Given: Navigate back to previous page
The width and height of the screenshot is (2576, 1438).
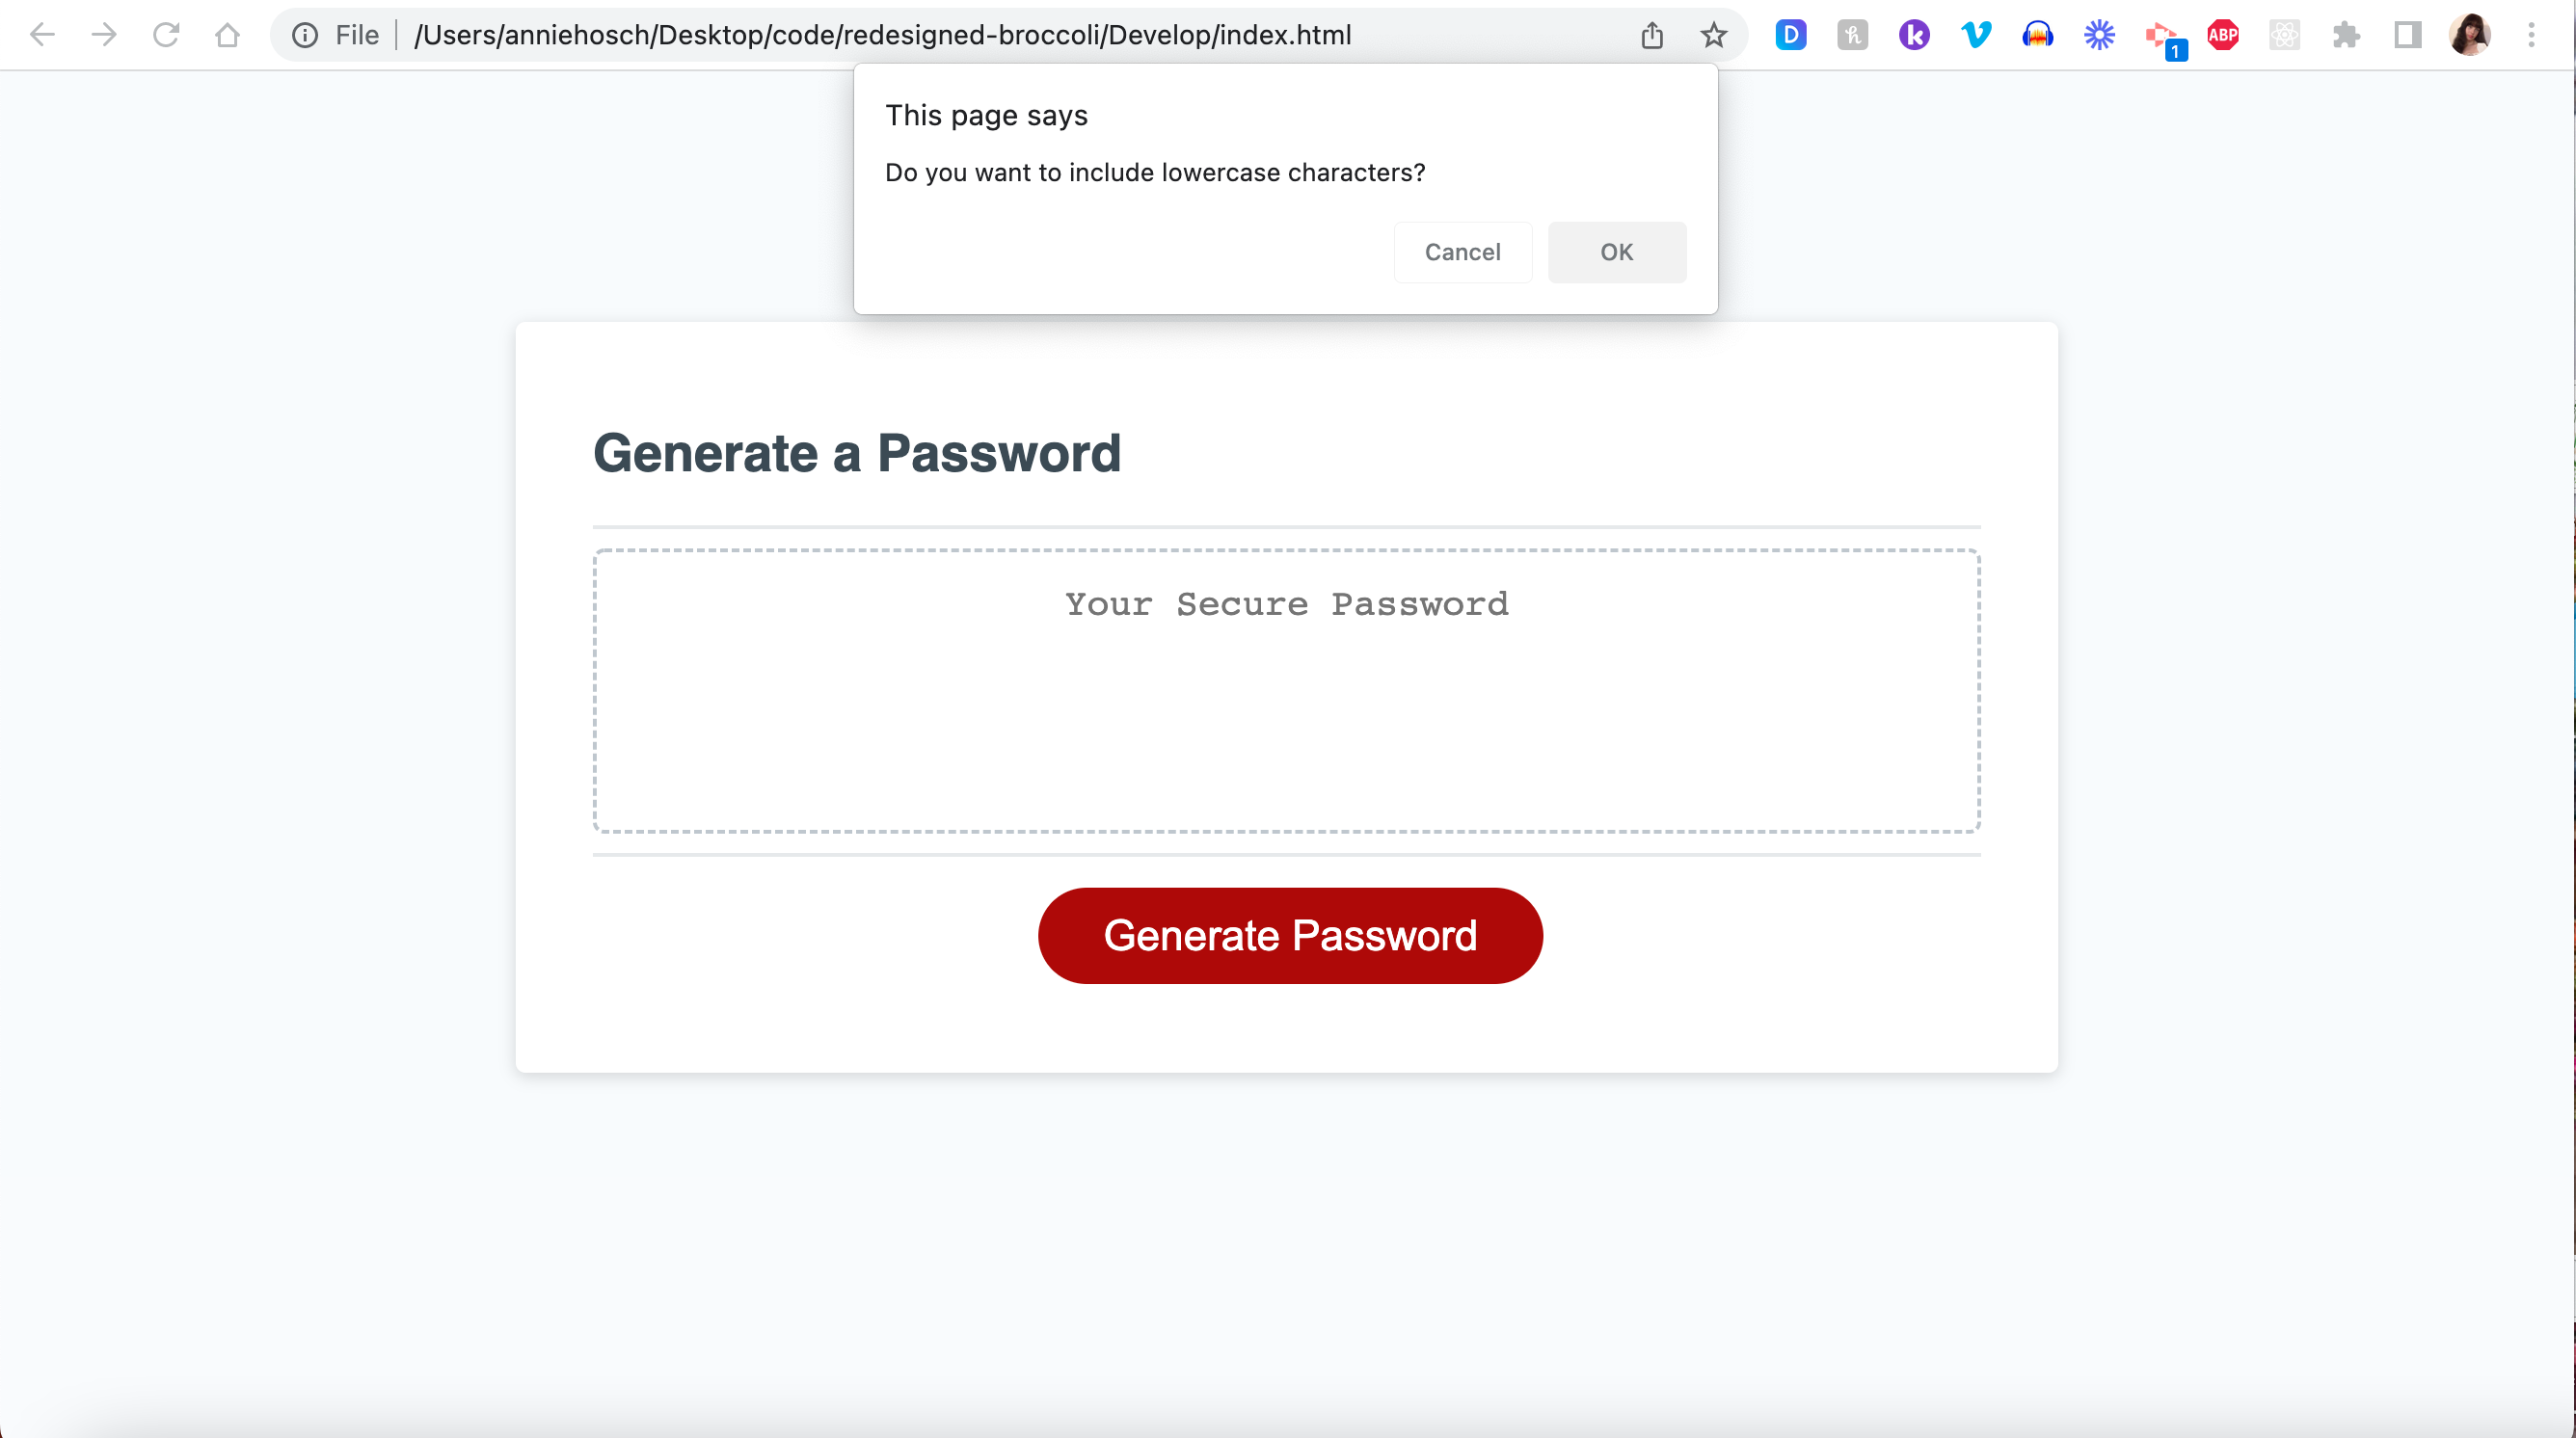Looking at the screenshot, I should point(43,34).
